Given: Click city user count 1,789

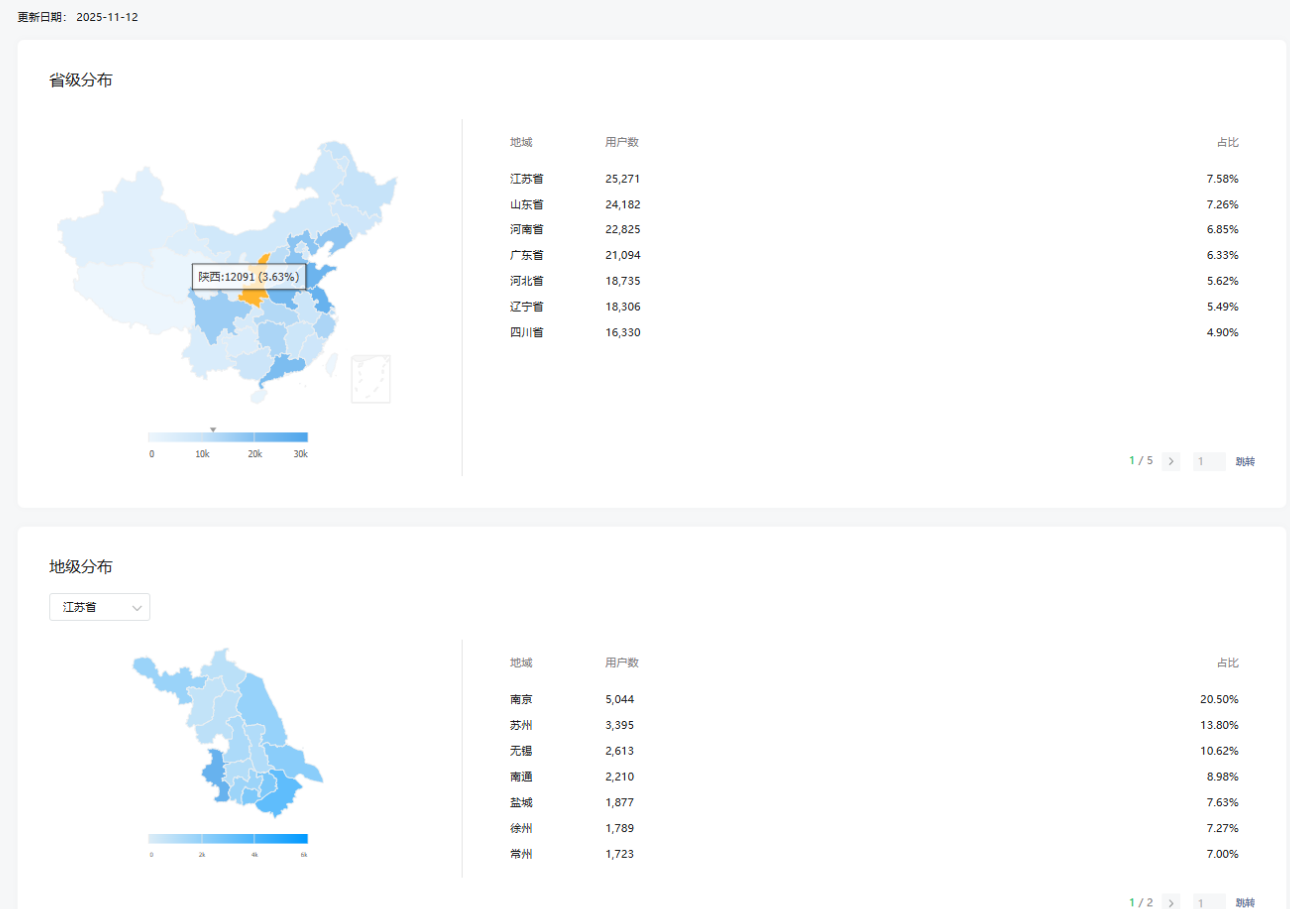Looking at the screenshot, I should tap(620, 828).
